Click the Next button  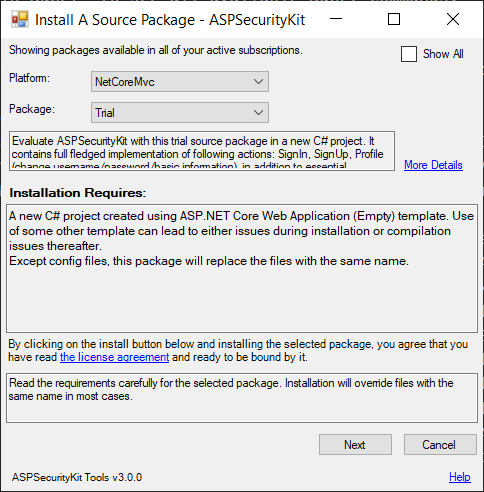coord(355,445)
